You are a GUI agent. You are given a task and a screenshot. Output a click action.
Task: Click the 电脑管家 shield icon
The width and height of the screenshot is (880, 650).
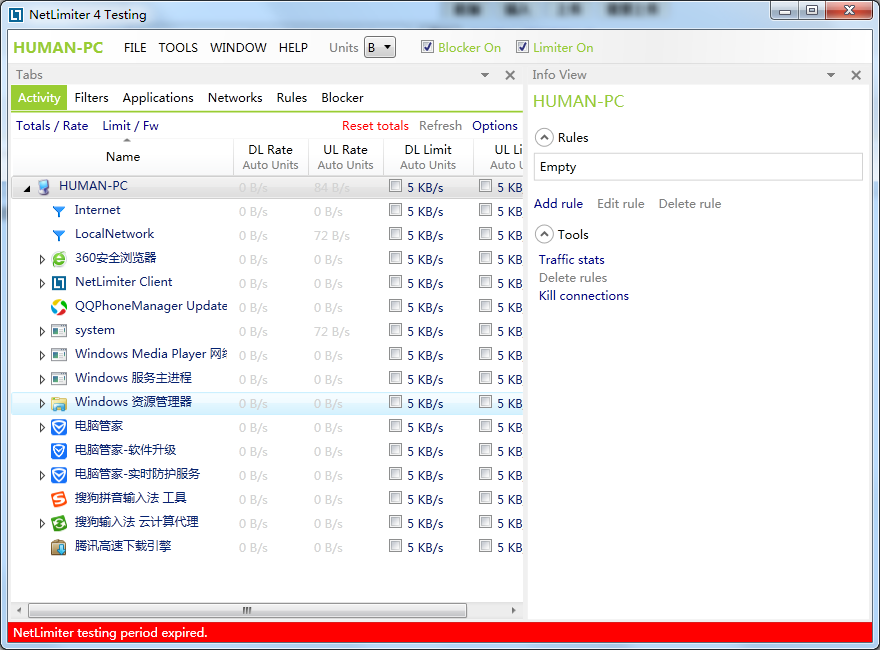(x=59, y=427)
